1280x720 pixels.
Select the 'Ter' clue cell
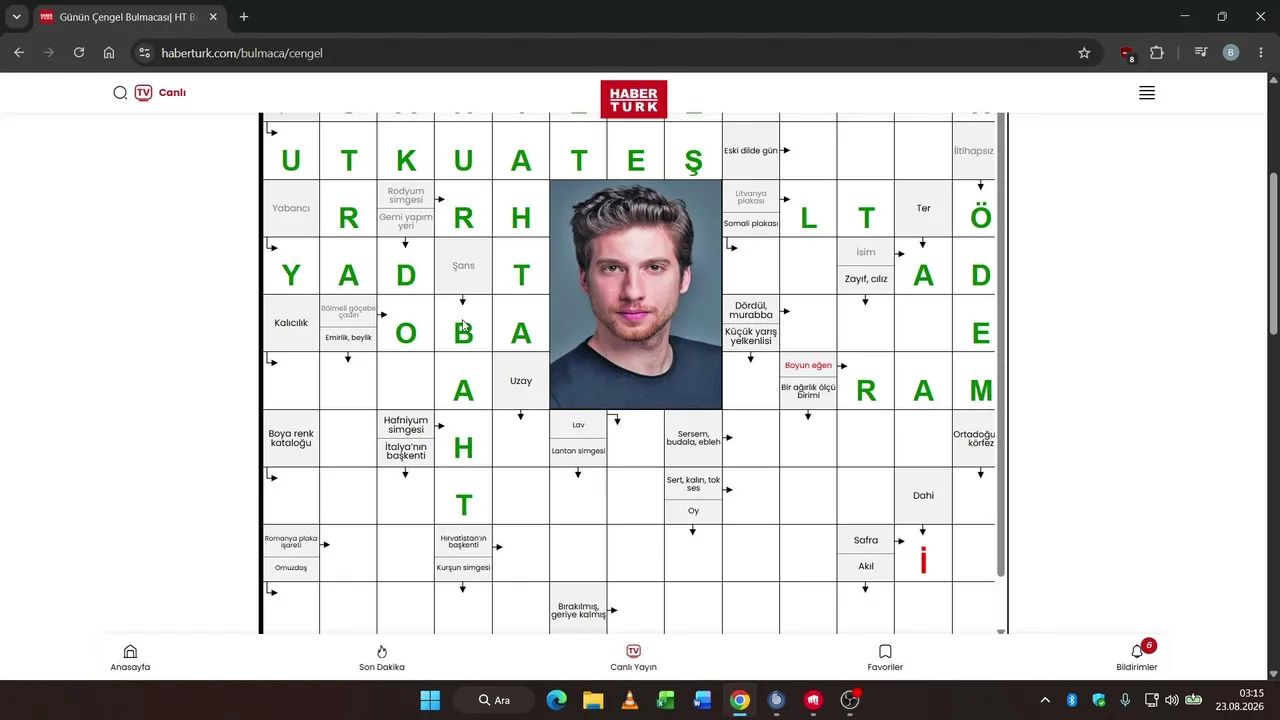pyautogui.click(x=923, y=209)
